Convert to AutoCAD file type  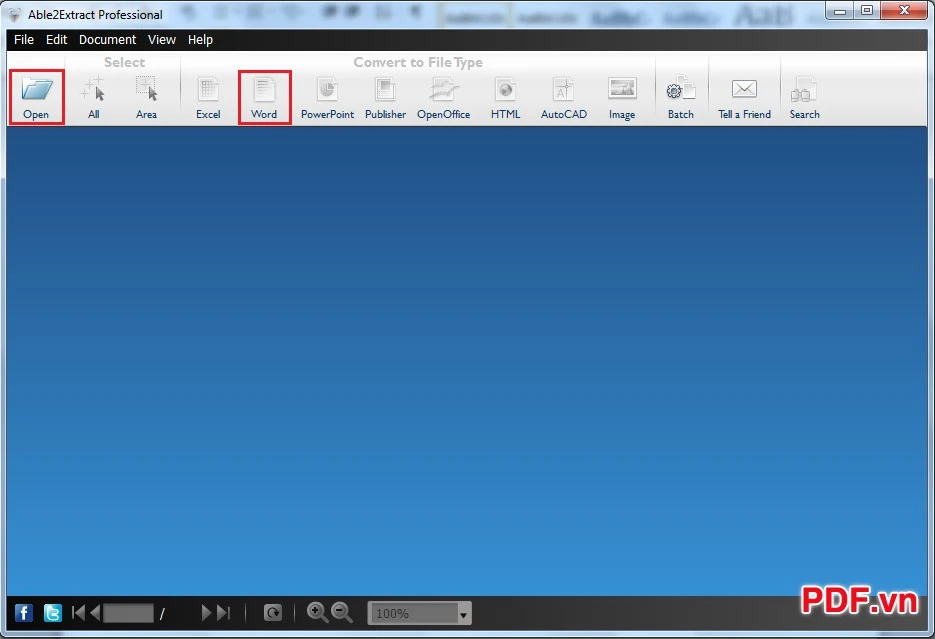coord(564,97)
